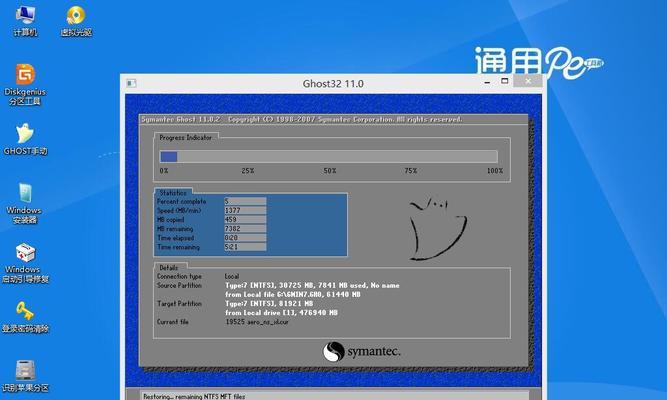Viewport: 667px width, 400px height.
Task: Click the 0% progress marker label
Action: tap(164, 171)
